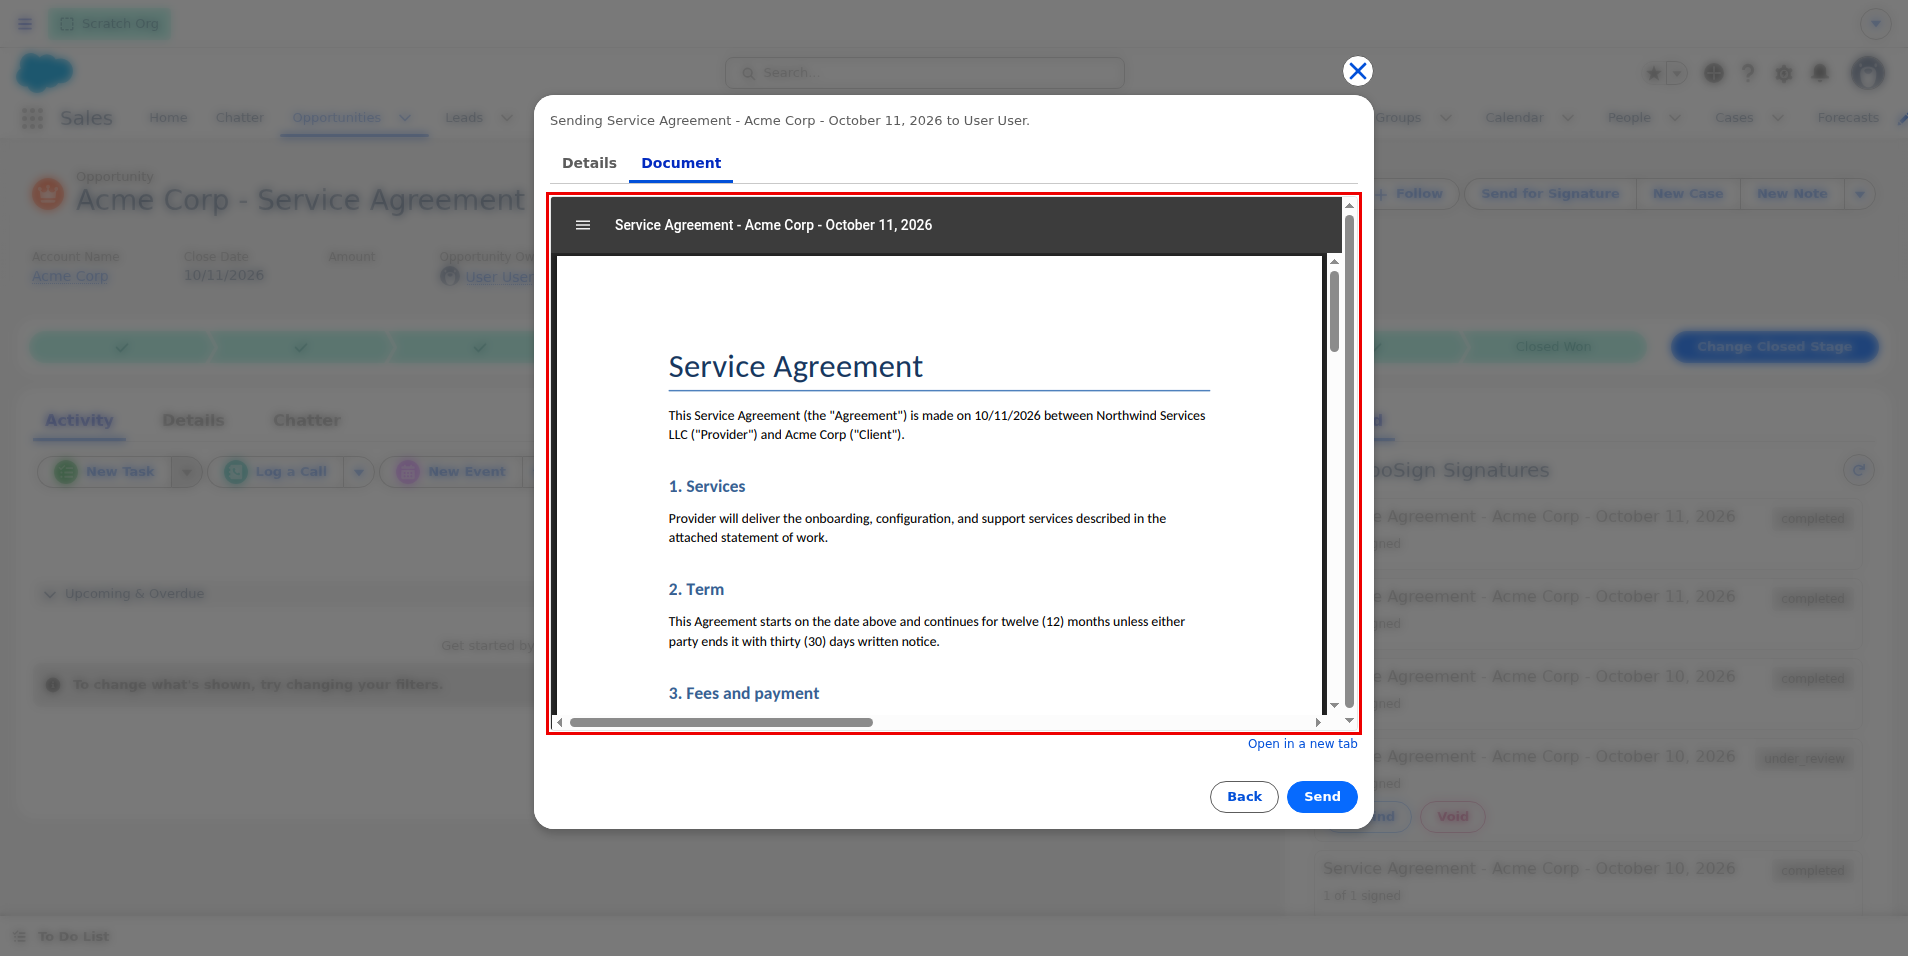Refresh the Signatures panel
1908x956 pixels.
(1859, 470)
